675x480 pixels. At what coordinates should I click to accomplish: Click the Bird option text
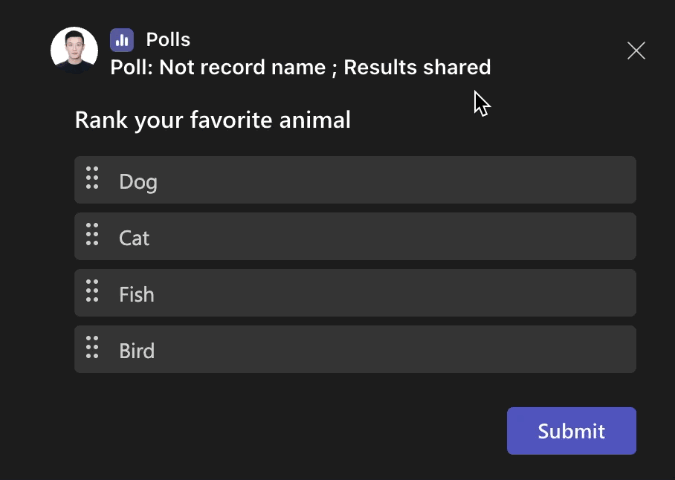coord(137,351)
